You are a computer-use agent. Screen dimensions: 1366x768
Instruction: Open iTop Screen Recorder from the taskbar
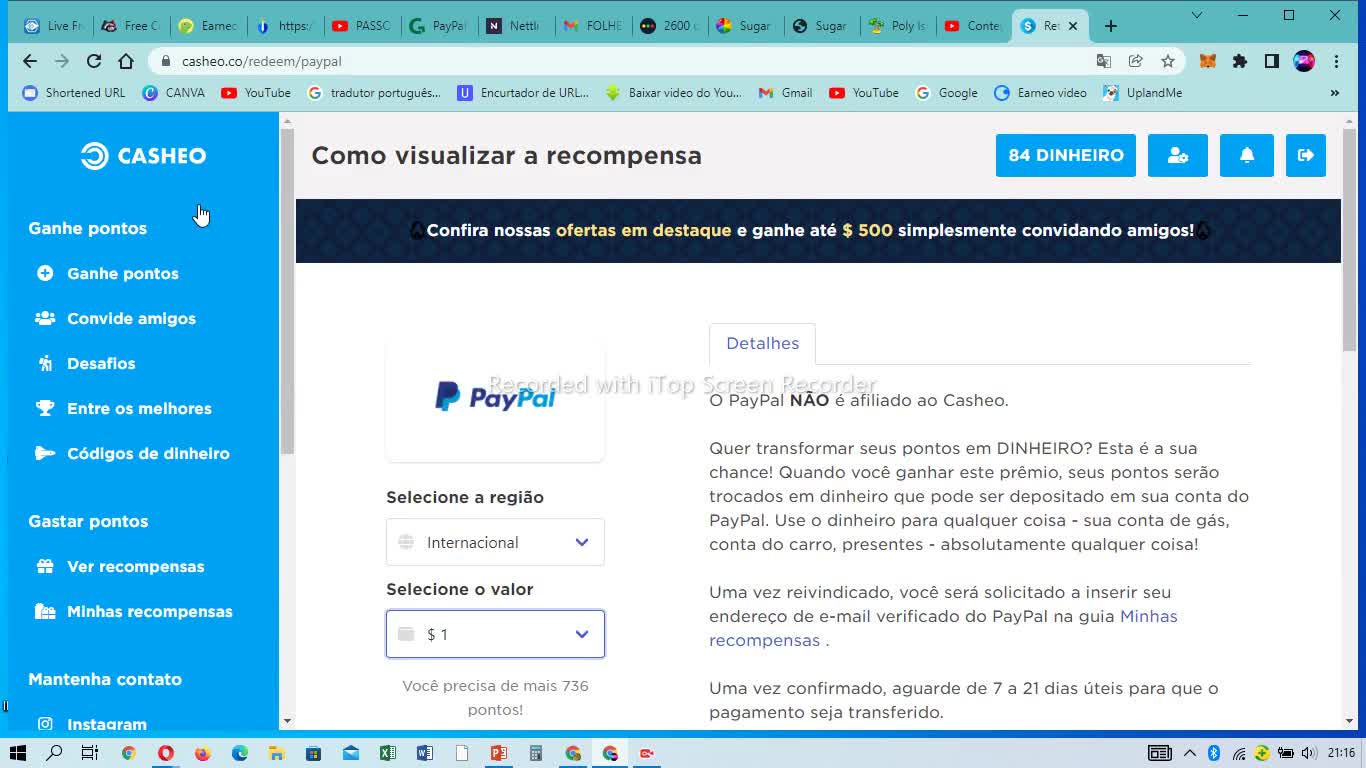tap(647, 753)
